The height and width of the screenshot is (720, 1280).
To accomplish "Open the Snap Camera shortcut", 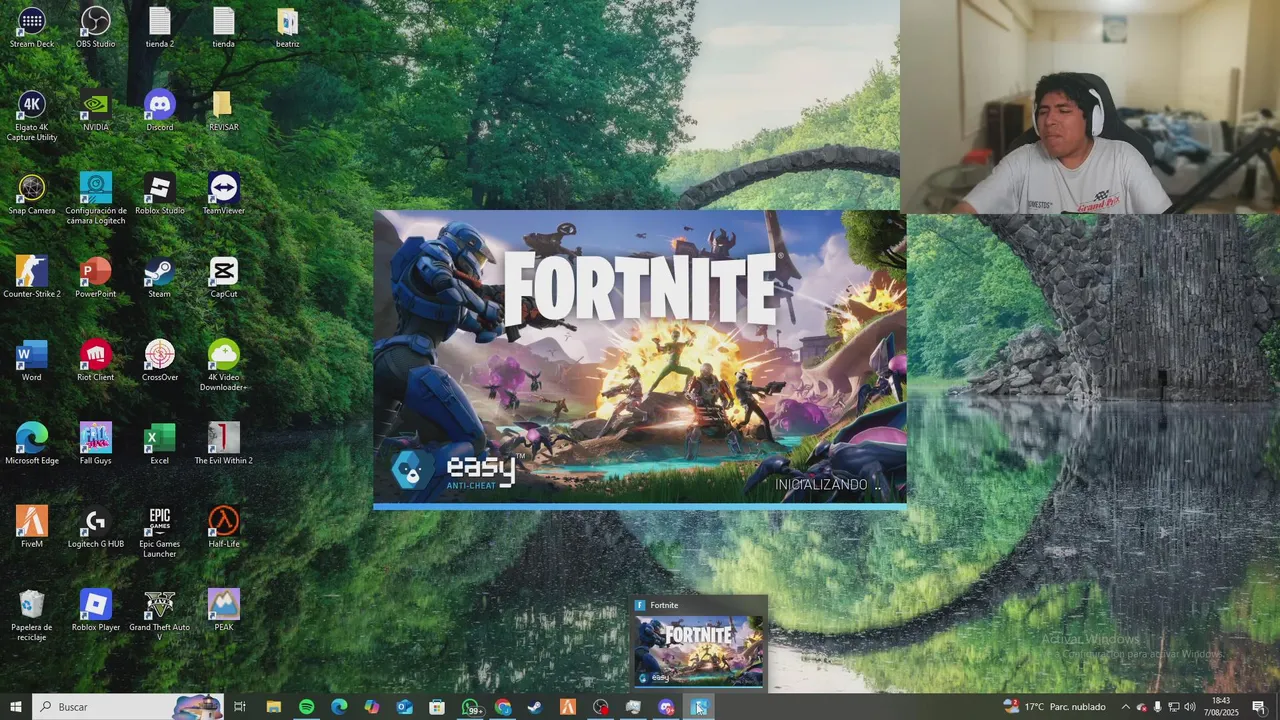I will pyautogui.click(x=32, y=194).
